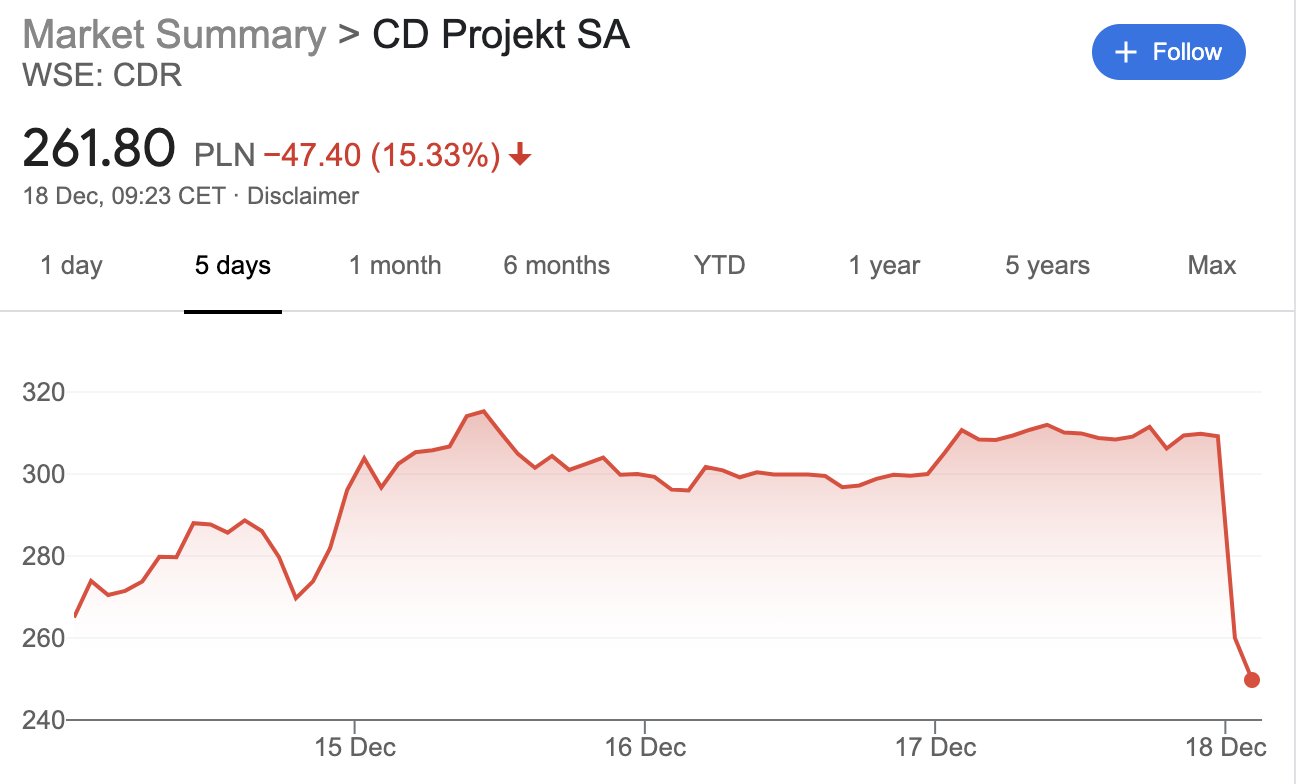Open the Disclaimer link

[304, 196]
